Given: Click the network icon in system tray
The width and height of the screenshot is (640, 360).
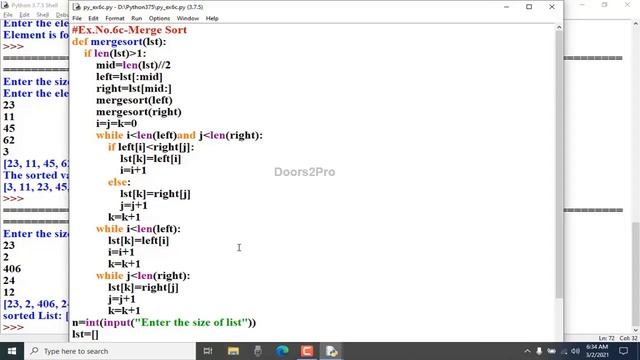Looking at the screenshot, I should point(564,351).
